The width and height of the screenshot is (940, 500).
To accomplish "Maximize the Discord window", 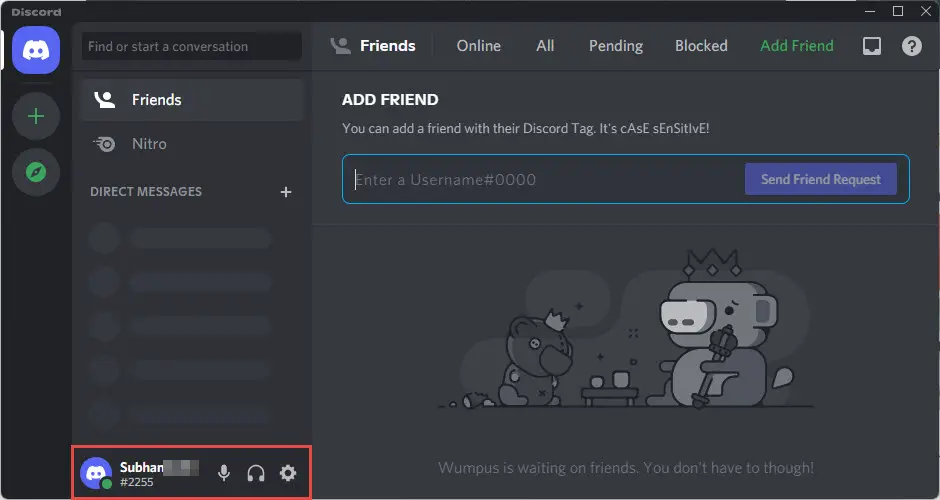I will coord(898,11).
